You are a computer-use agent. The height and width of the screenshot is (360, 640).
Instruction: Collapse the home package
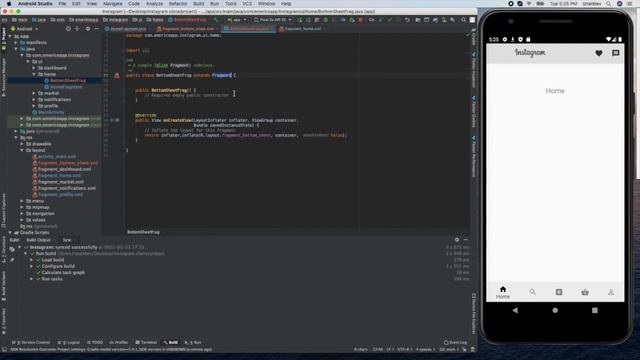pos(34,74)
